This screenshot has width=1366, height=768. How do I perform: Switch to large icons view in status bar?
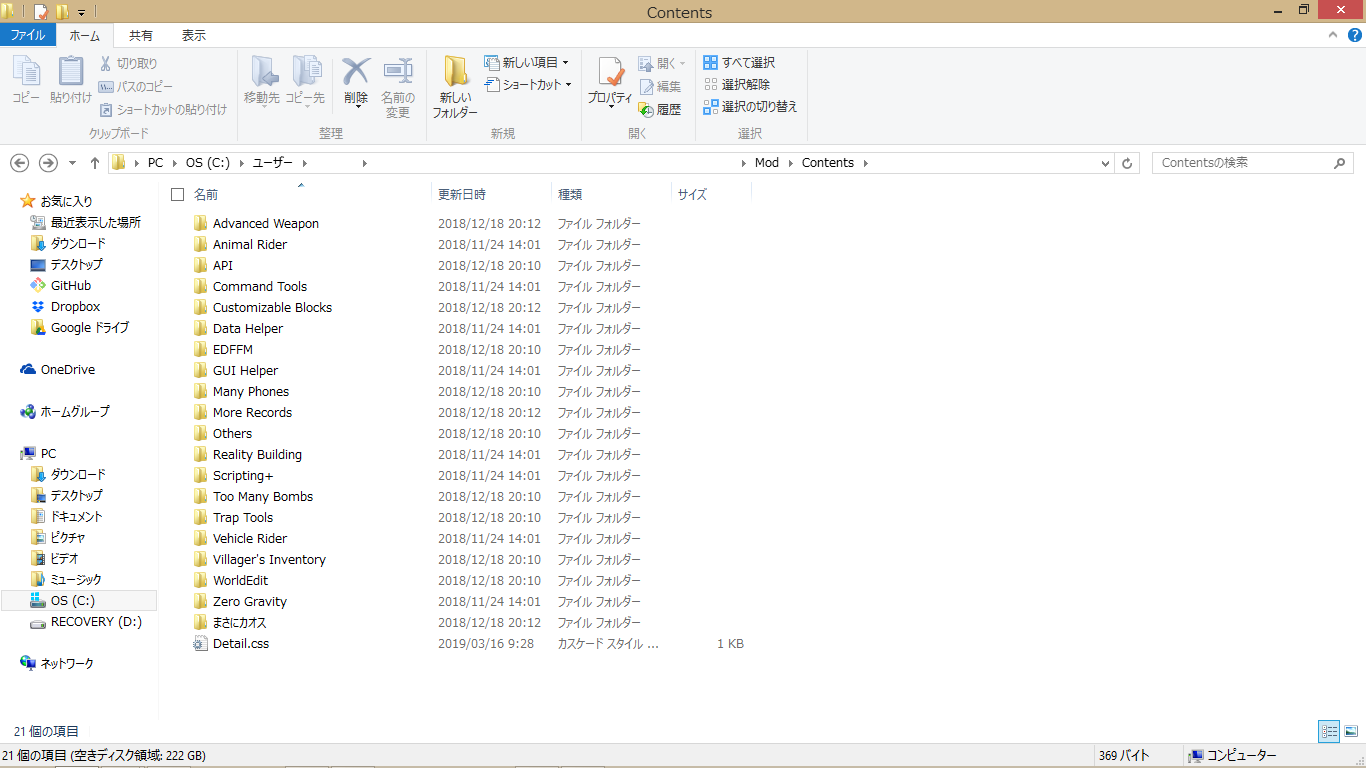(1351, 732)
